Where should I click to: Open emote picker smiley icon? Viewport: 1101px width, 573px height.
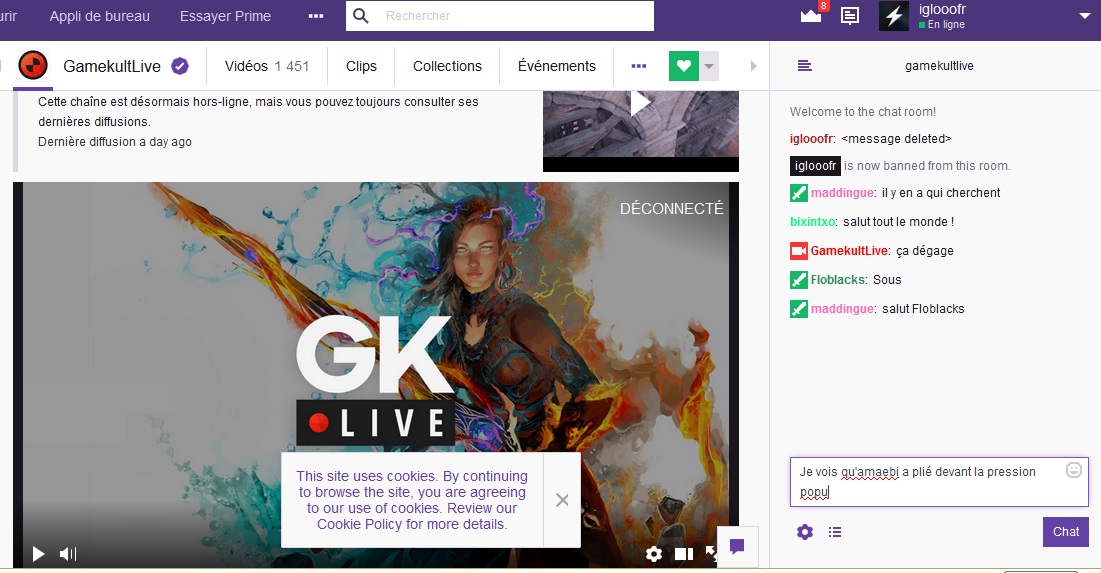pos(1074,470)
